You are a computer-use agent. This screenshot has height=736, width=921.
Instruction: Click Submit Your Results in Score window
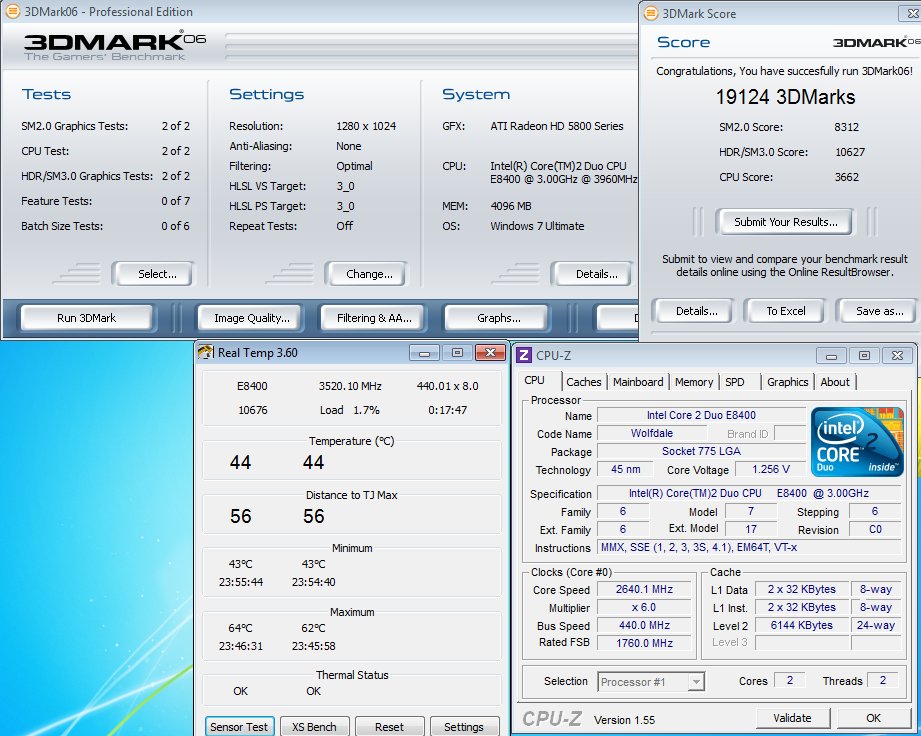785,221
